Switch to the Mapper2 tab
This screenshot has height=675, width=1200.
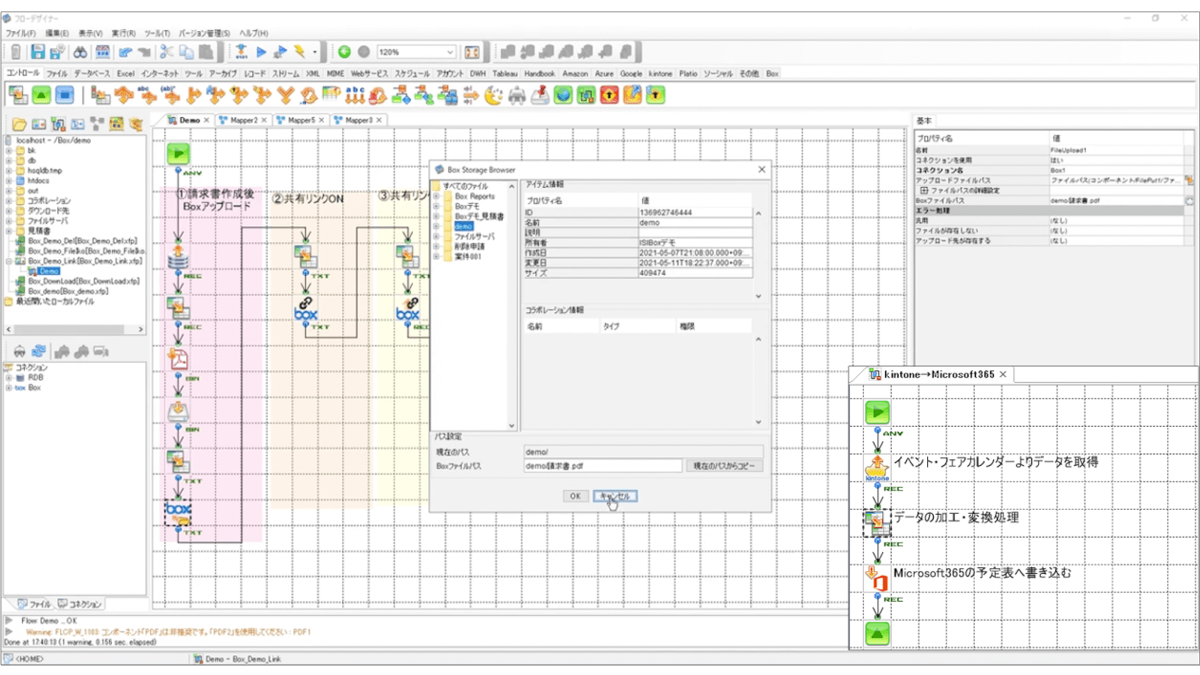coord(244,120)
